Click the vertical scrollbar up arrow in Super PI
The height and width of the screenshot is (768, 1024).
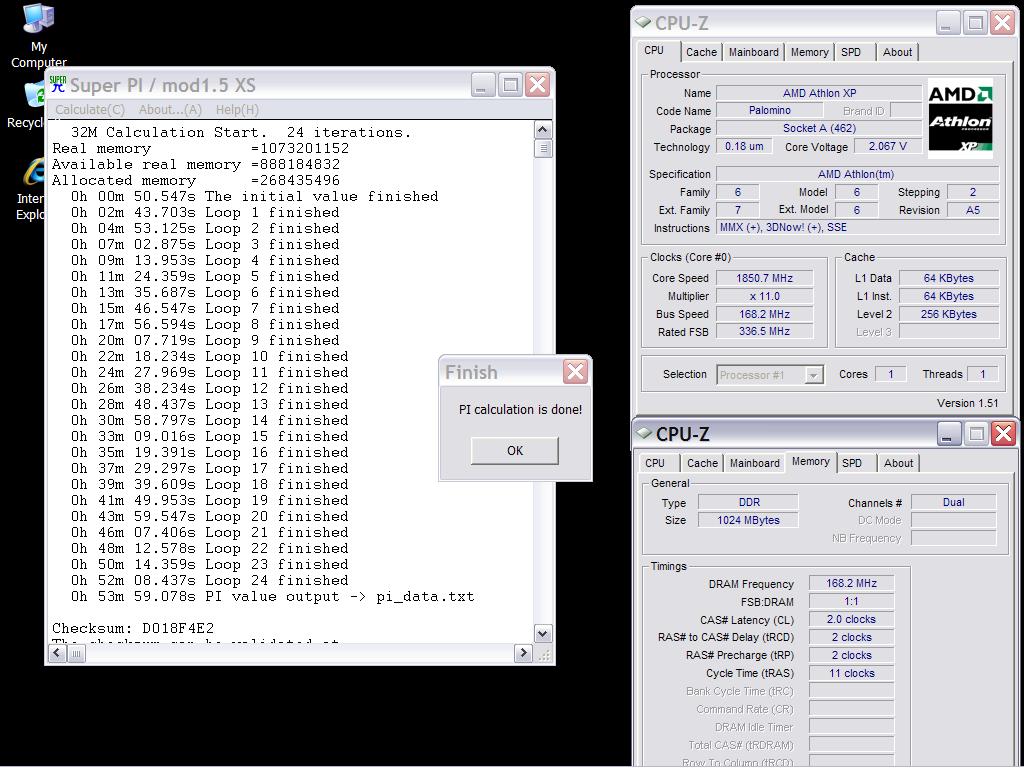pos(543,129)
